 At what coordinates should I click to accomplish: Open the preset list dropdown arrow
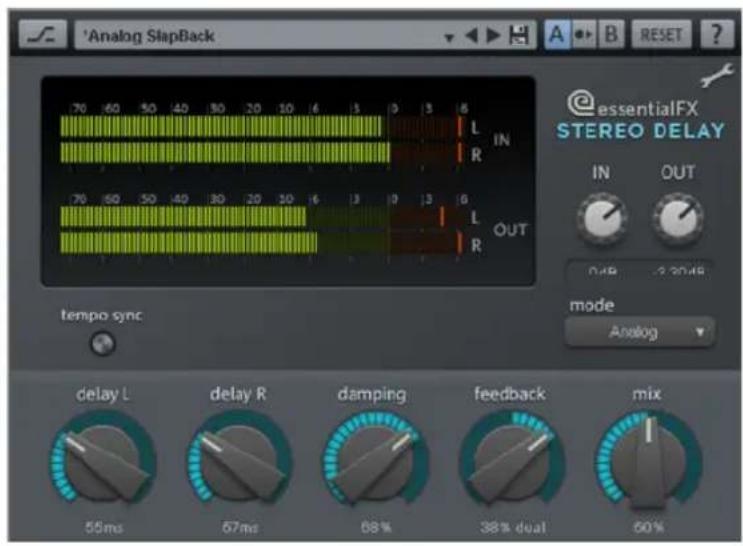pos(449,37)
